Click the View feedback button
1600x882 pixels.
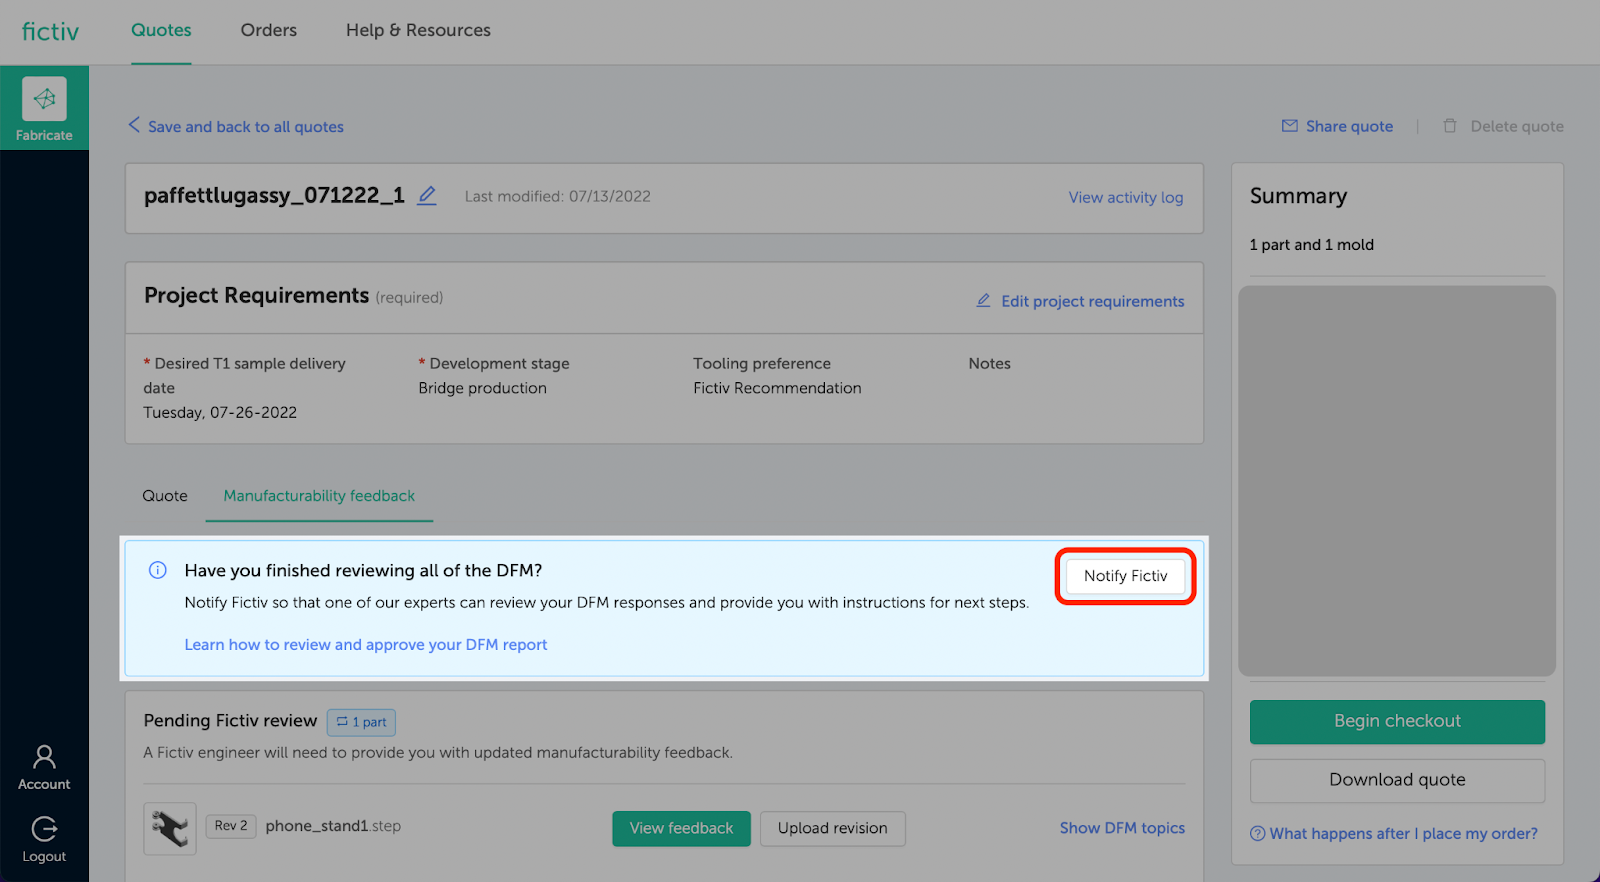681,828
